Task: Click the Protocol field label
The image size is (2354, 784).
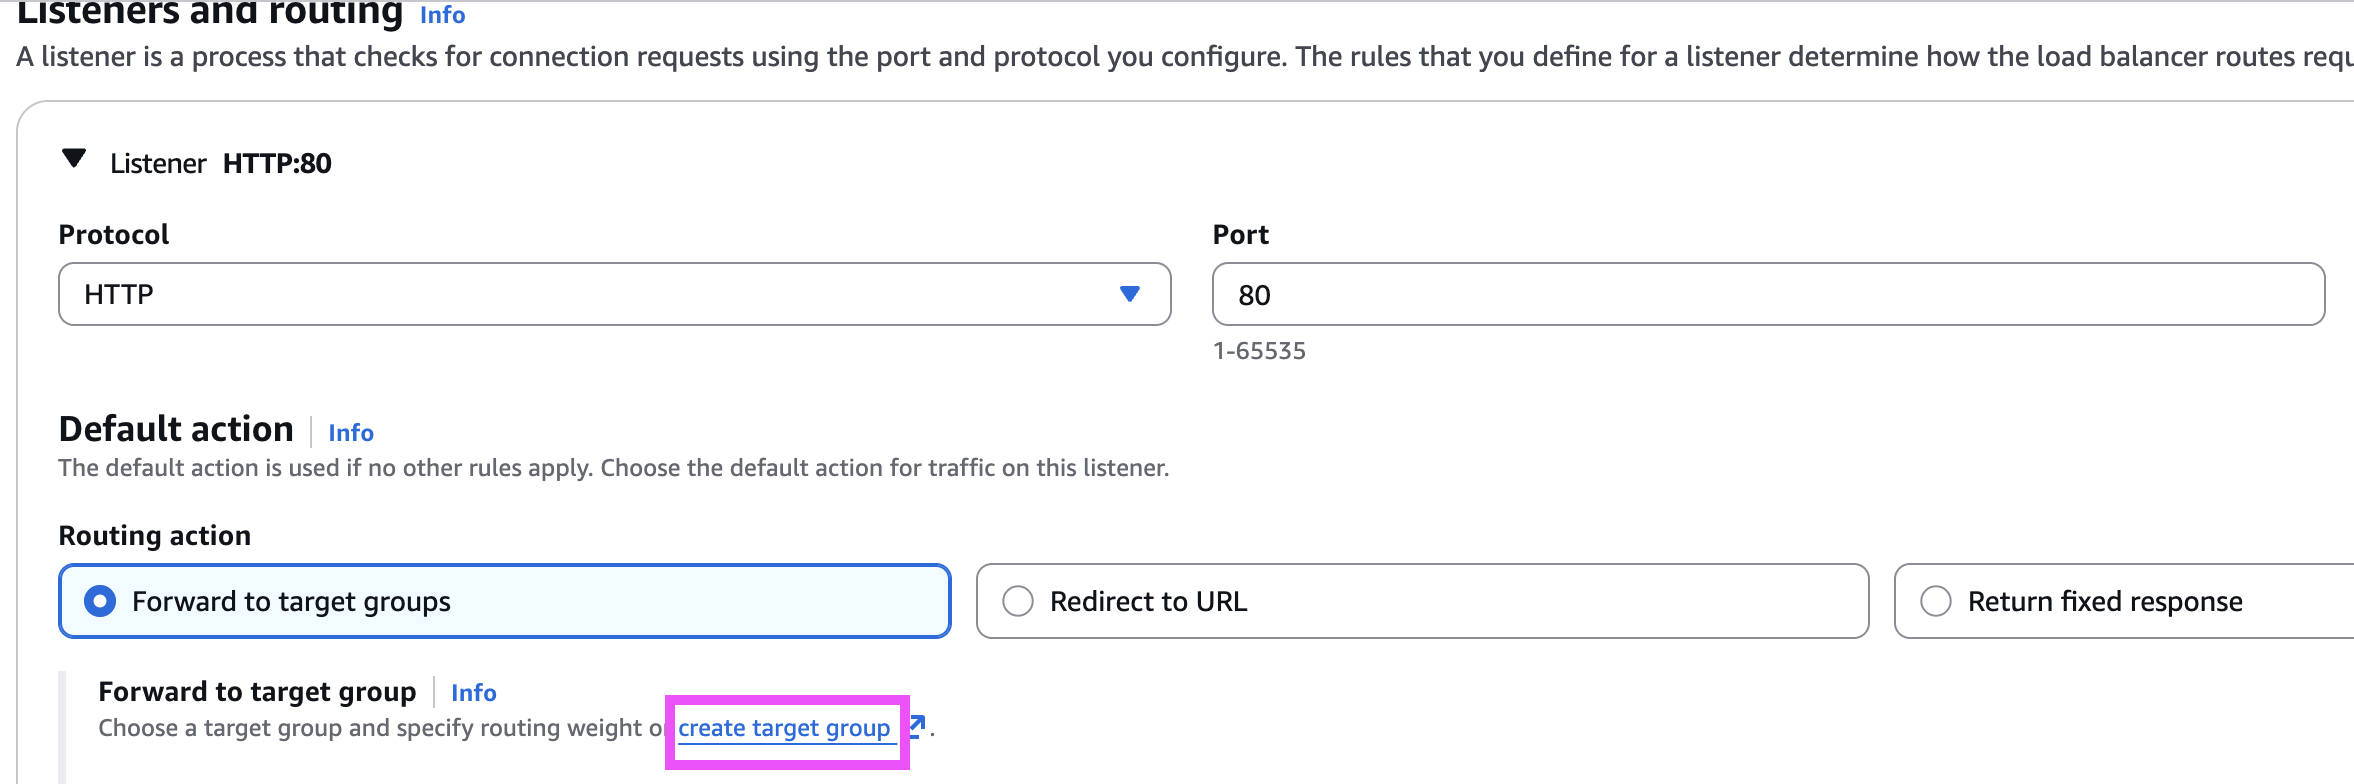Action: 114,234
